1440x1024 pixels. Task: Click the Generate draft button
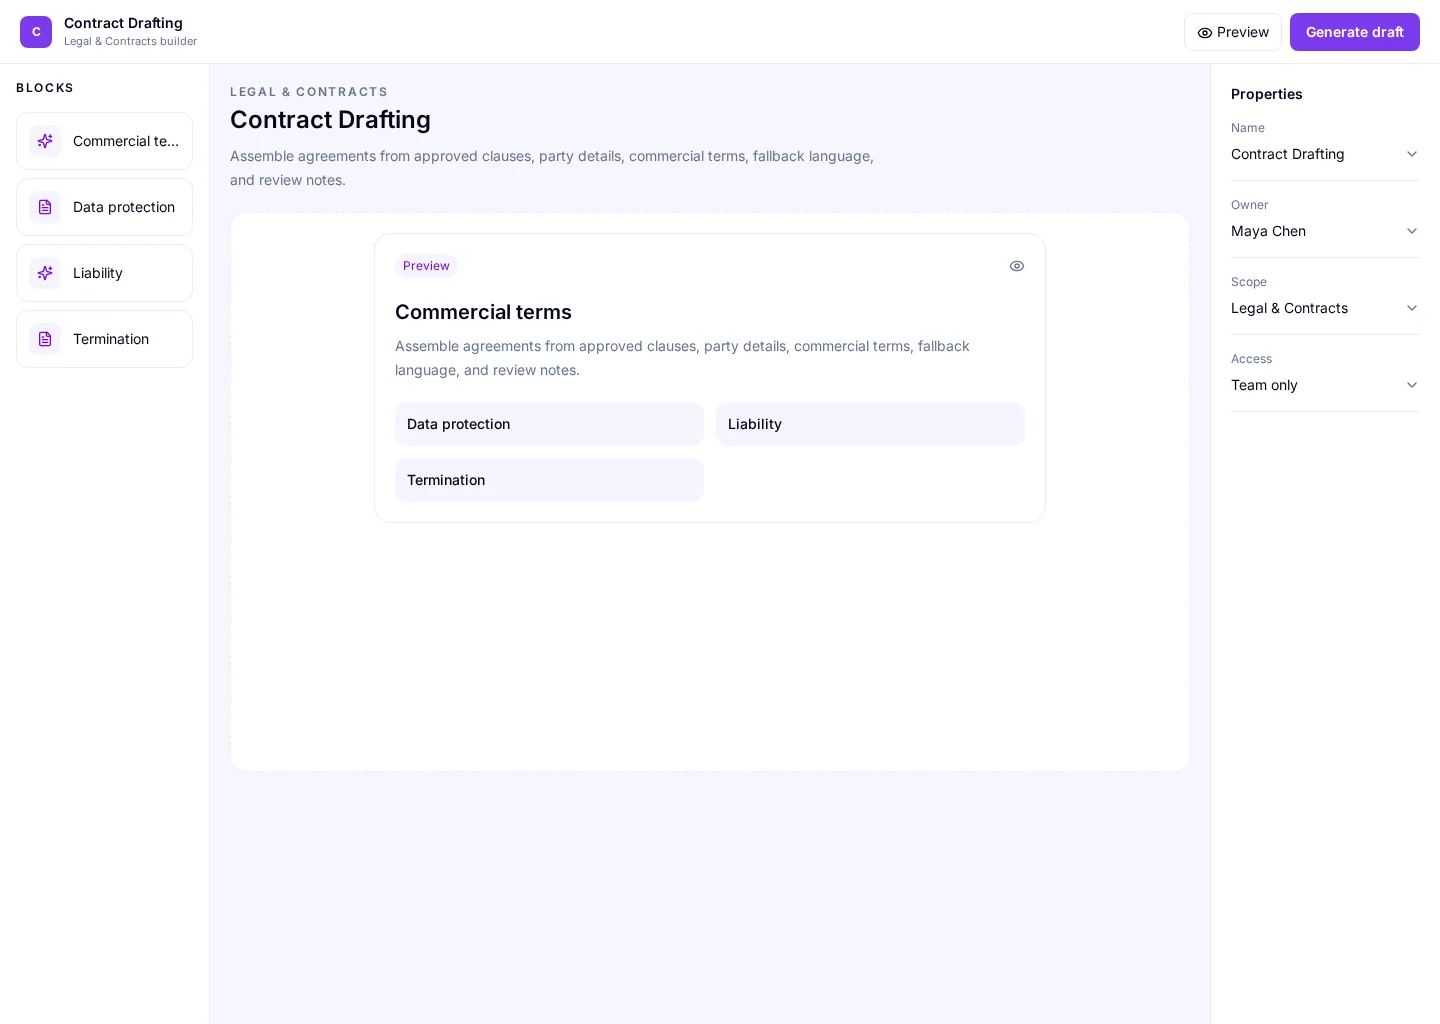pos(1355,32)
